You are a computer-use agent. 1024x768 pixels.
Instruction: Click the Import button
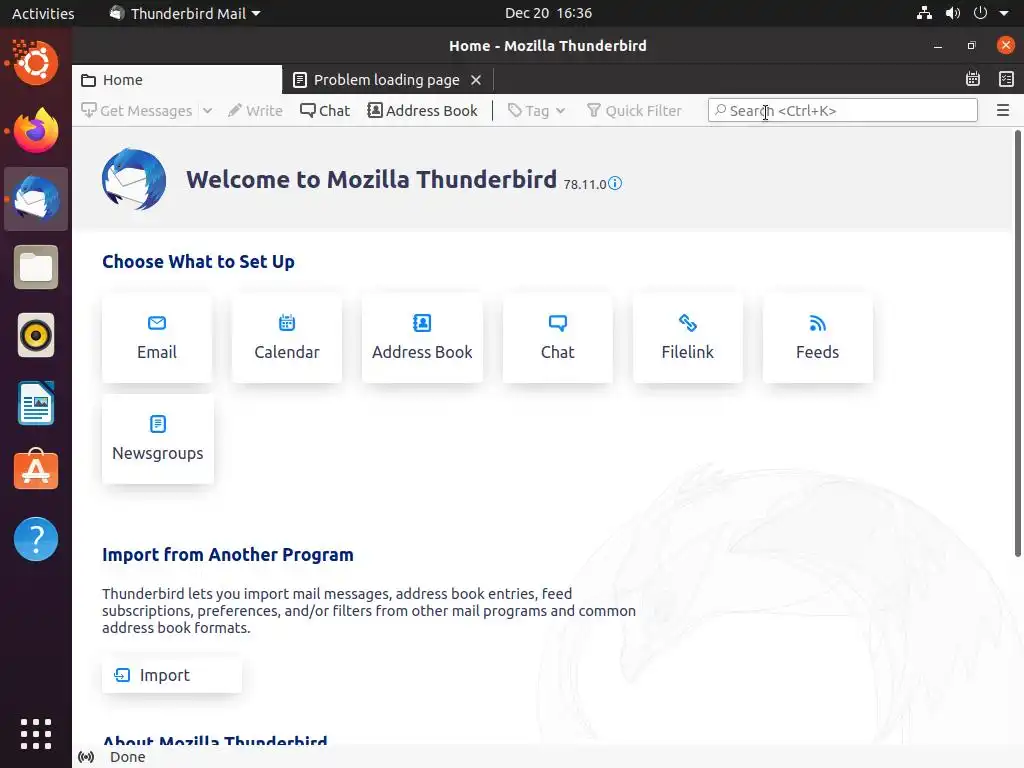pos(172,675)
